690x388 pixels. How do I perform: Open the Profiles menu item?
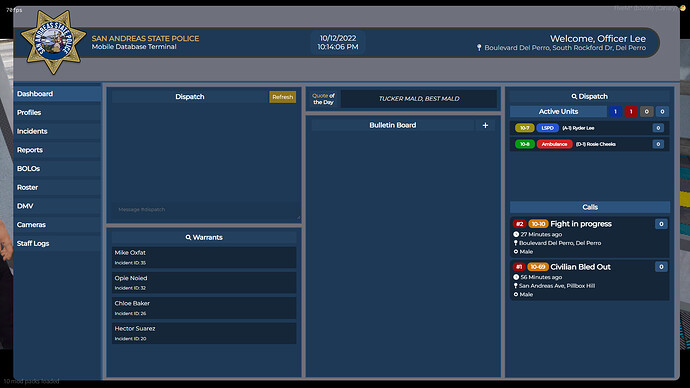click(57, 113)
